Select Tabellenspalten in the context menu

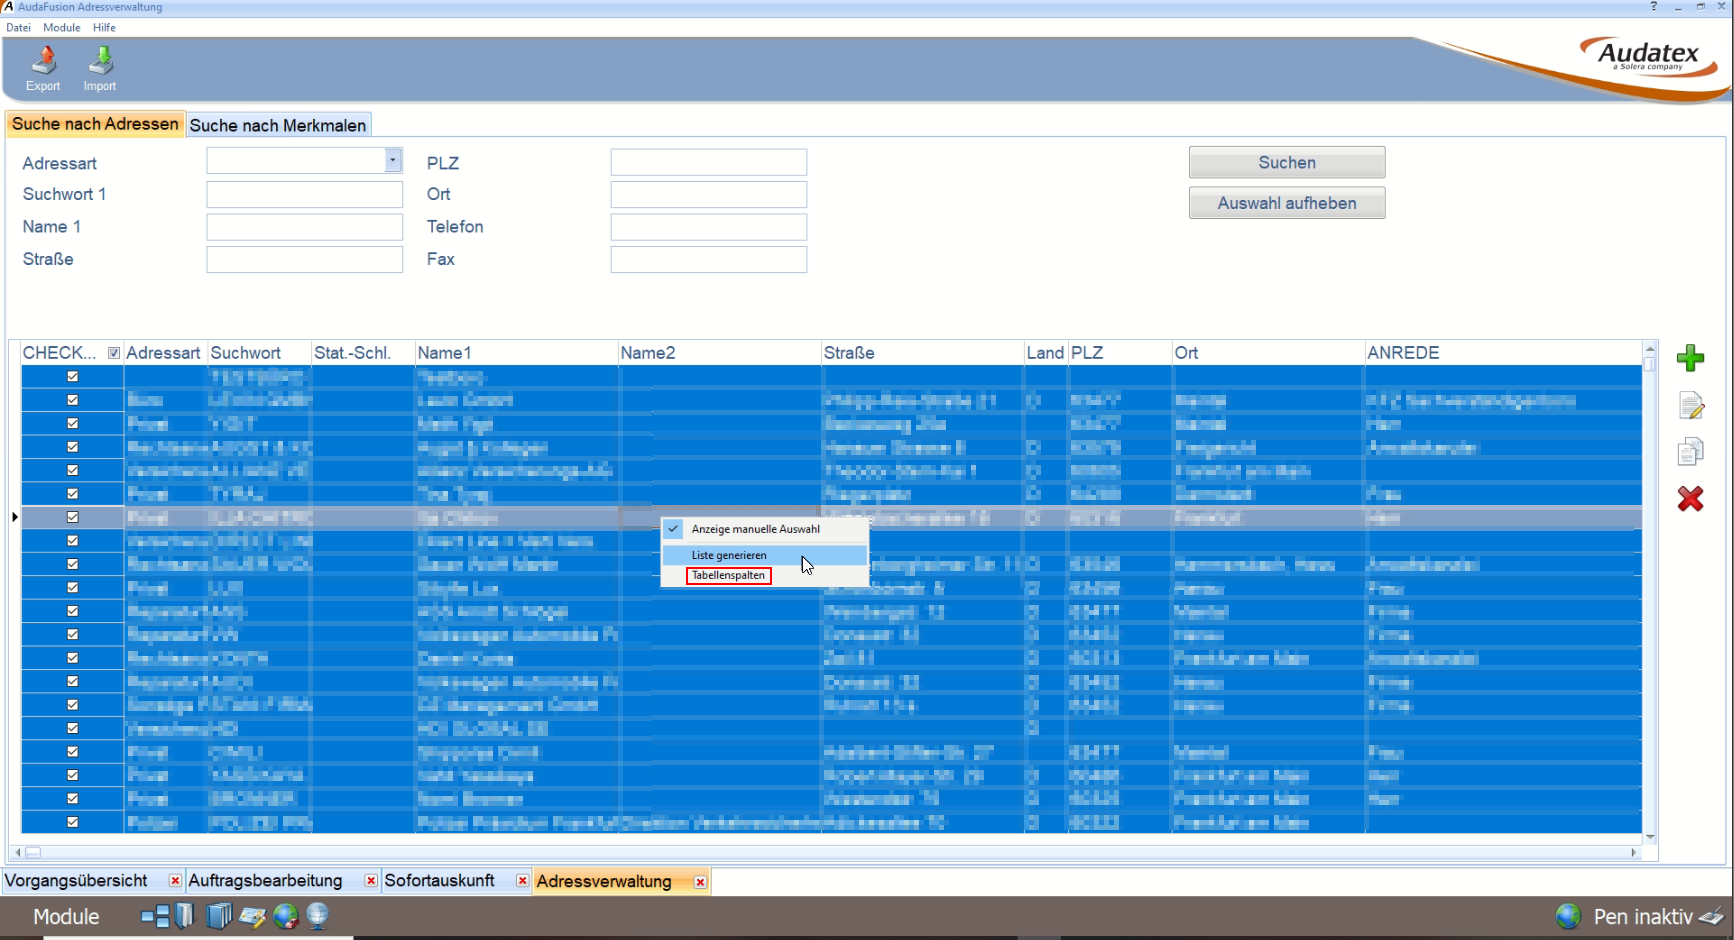[728, 576]
